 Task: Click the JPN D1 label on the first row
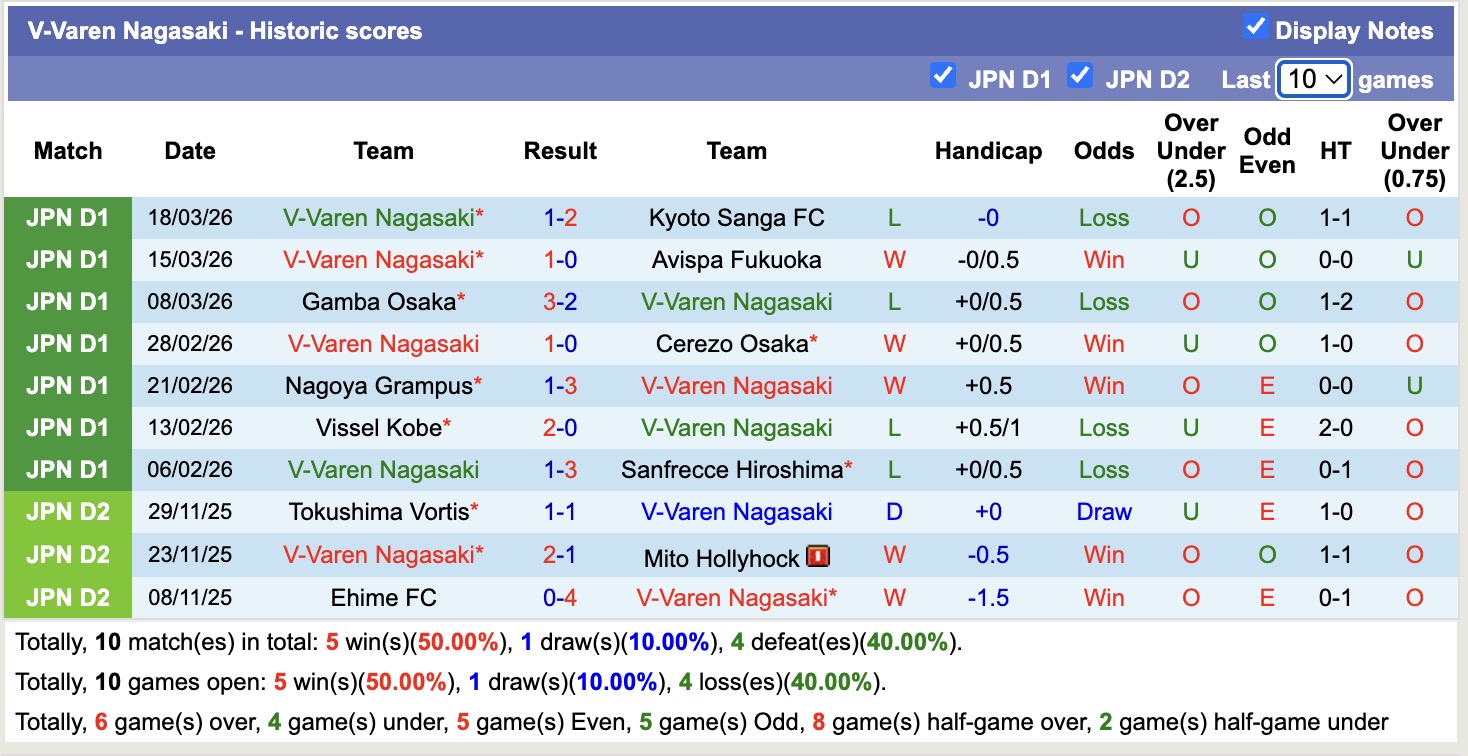pos(67,217)
